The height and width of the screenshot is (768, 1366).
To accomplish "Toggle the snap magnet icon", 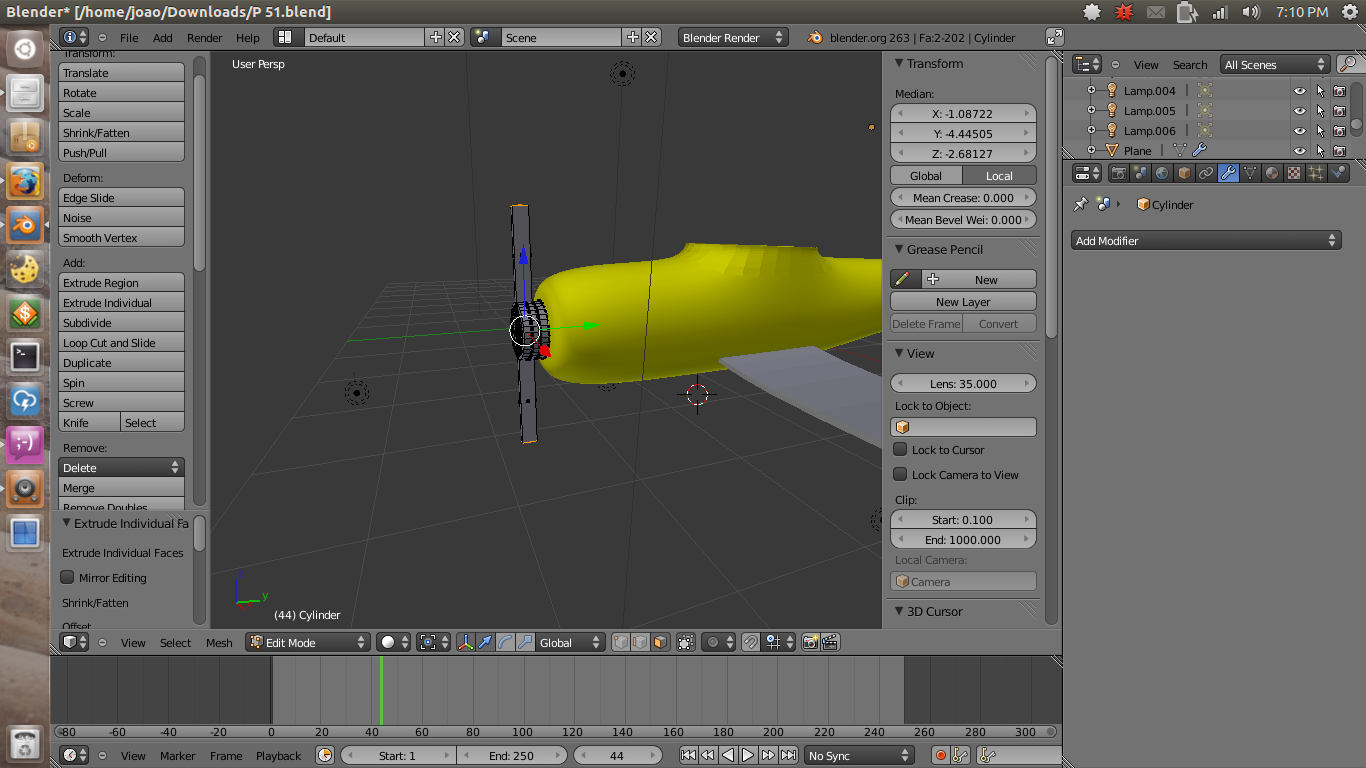I will pyautogui.click(x=749, y=643).
